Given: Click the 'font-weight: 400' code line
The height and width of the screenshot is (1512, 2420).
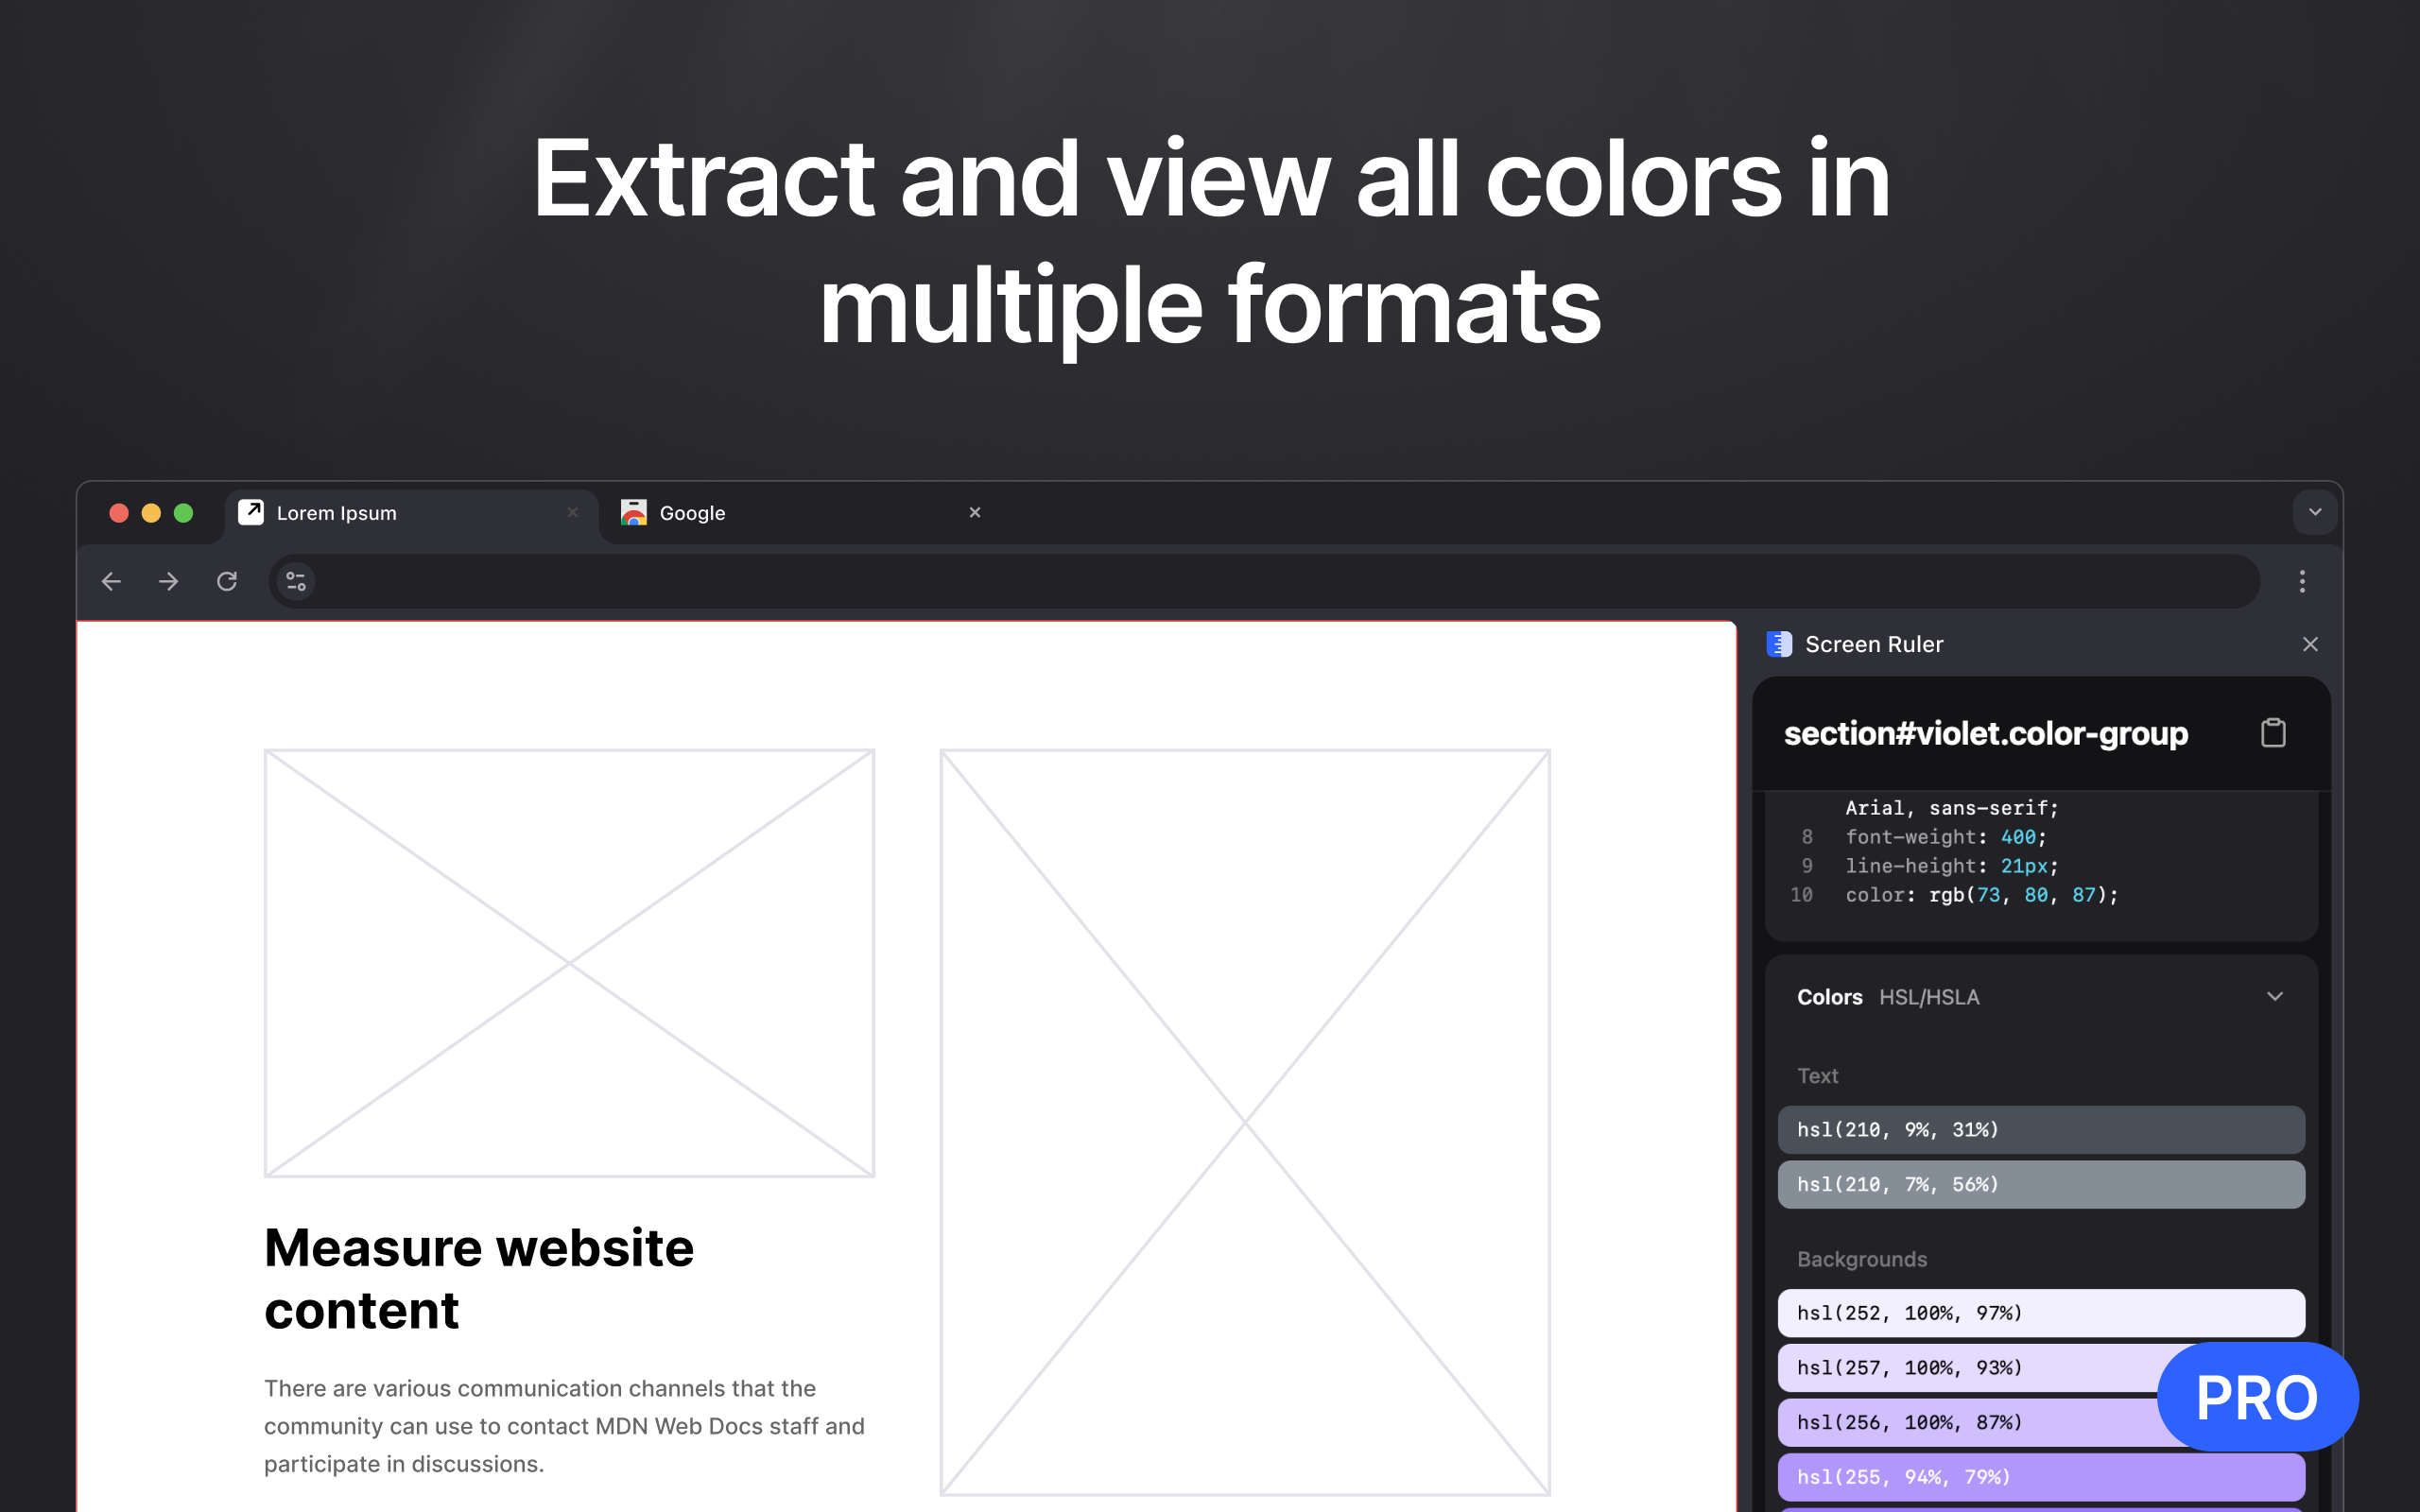Looking at the screenshot, I should pyautogui.click(x=1945, y=837).
